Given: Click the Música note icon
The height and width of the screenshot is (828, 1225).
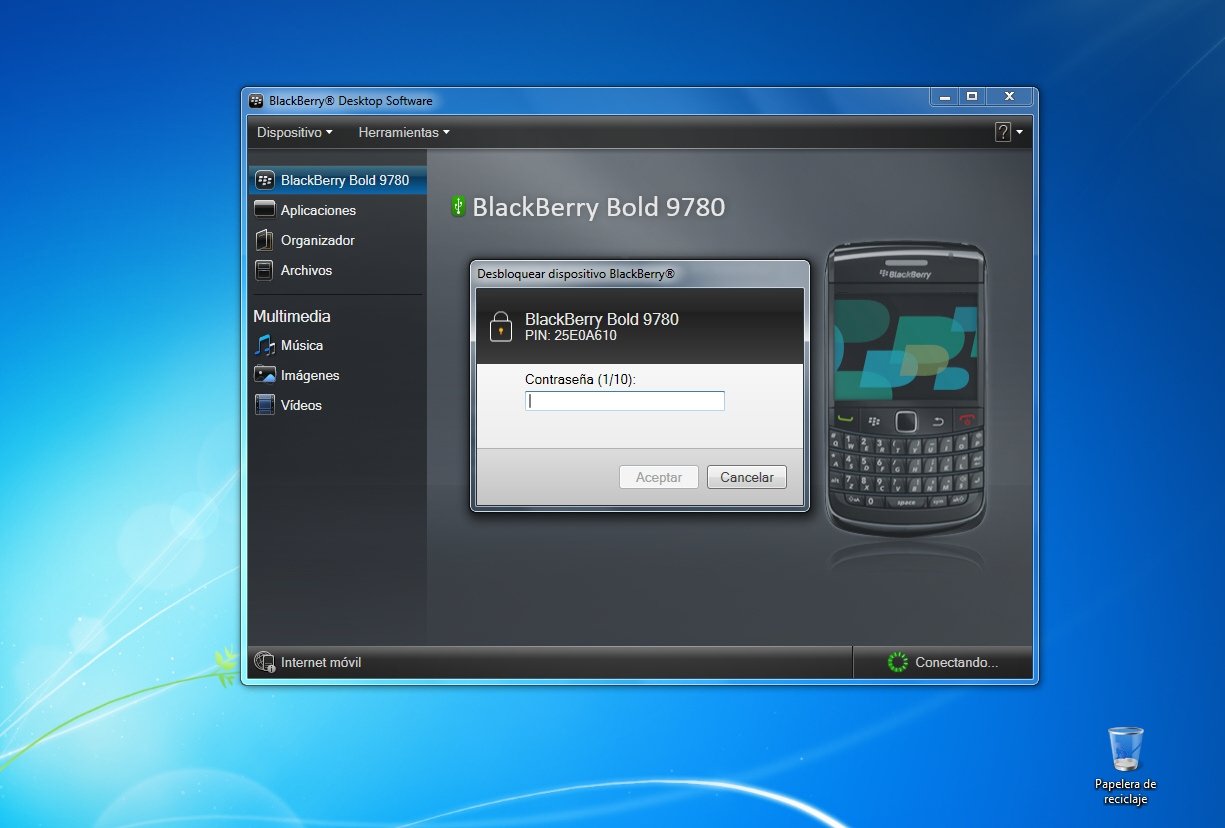Looking at the screenshot, I should pyautogui.click(x=265, y=345).
